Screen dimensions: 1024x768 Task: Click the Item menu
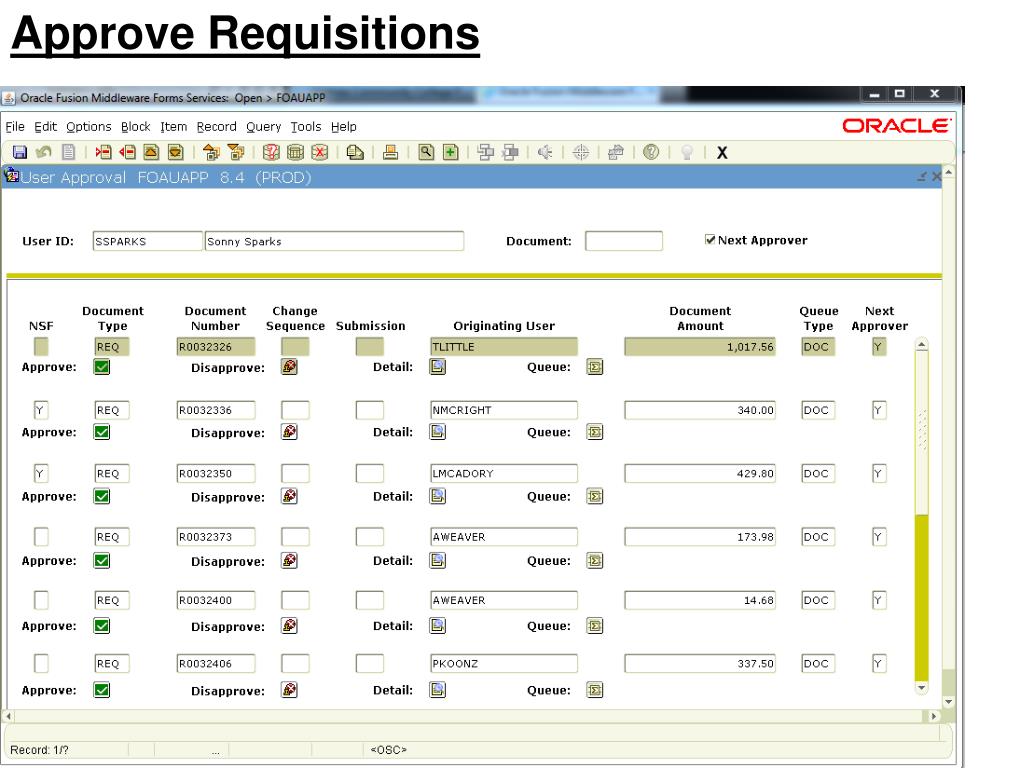(174, 127)
